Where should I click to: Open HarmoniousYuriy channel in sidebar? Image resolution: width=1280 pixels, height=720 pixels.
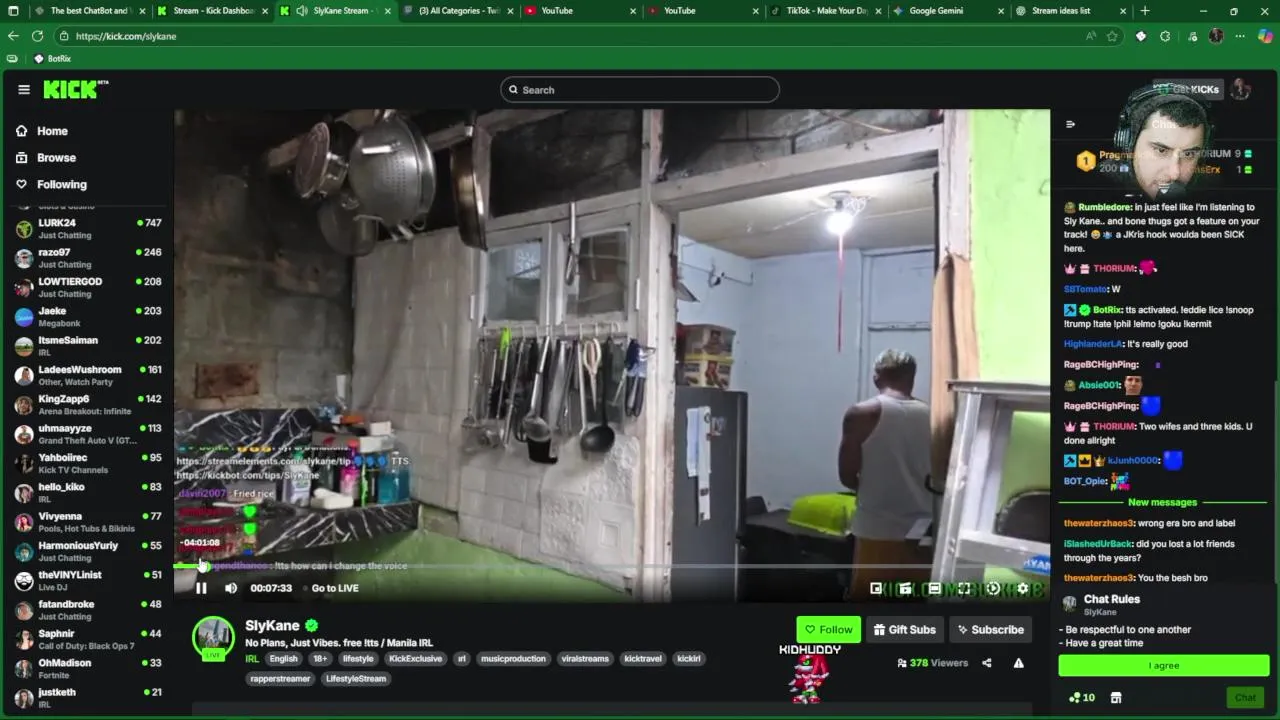click(x=87, y=552)
